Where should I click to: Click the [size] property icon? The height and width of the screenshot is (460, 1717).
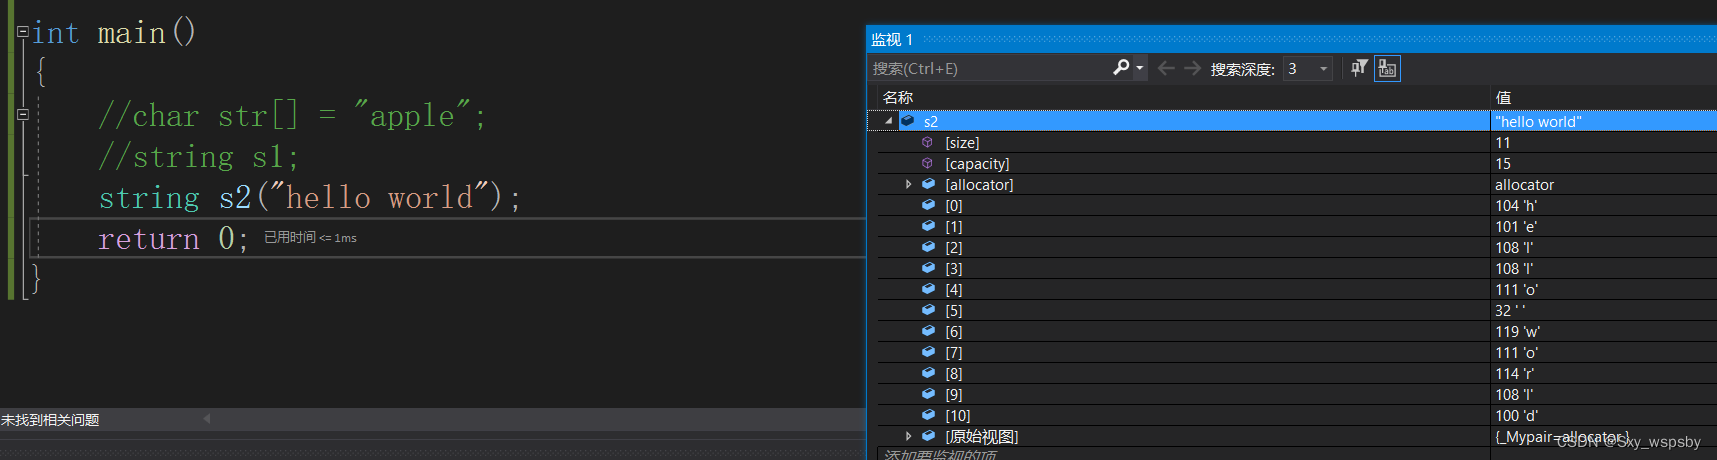pos(927,142)
